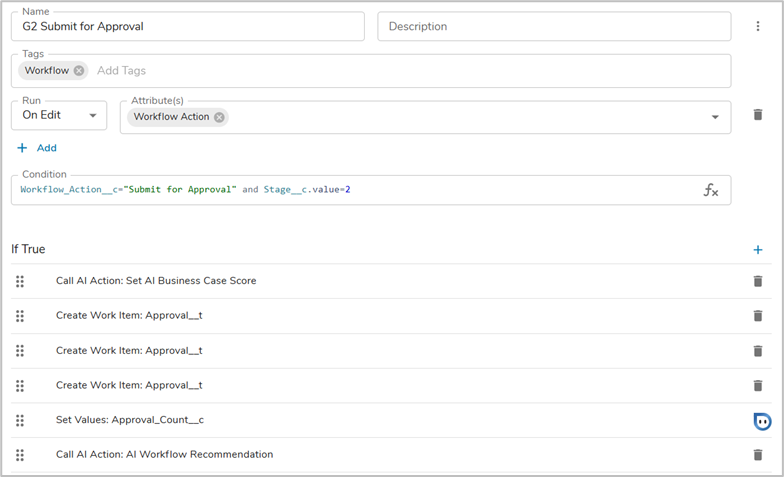Image resolution: width=784 pixels, height=477 pixels.
Task: Click drag handle for Set Values action
Action: coord(20,420)
